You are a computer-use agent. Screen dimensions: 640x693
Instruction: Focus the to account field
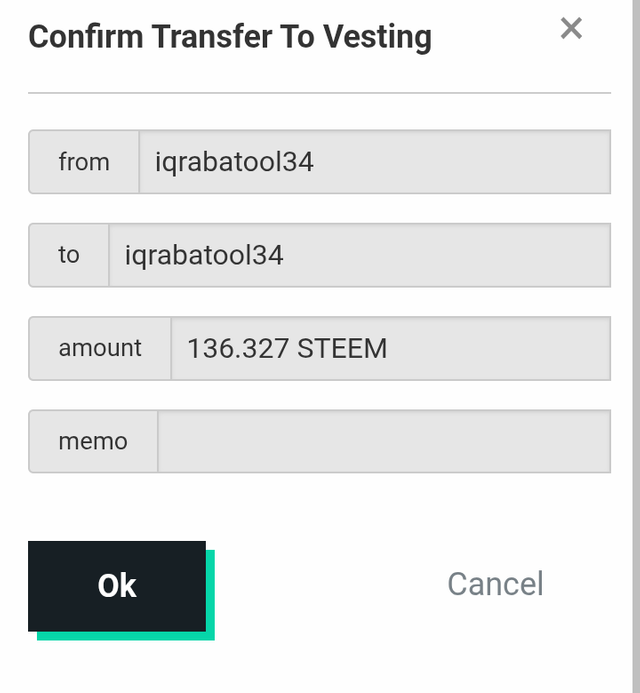[360, 255]
